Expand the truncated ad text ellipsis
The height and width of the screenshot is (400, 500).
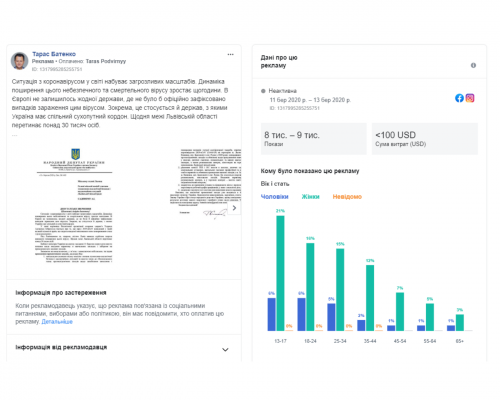pyautogui.click(x=14, y=135)
